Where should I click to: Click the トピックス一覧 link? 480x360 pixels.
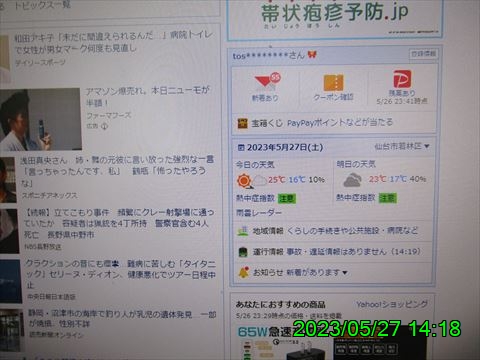(x=42, y=5)
